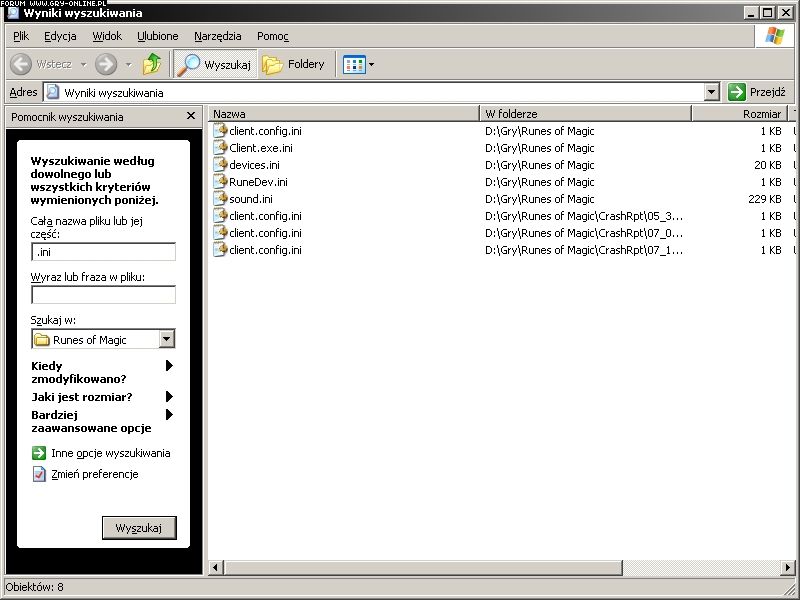
Task: Open Back button history dropdown arrow
Action: point(84,65)
